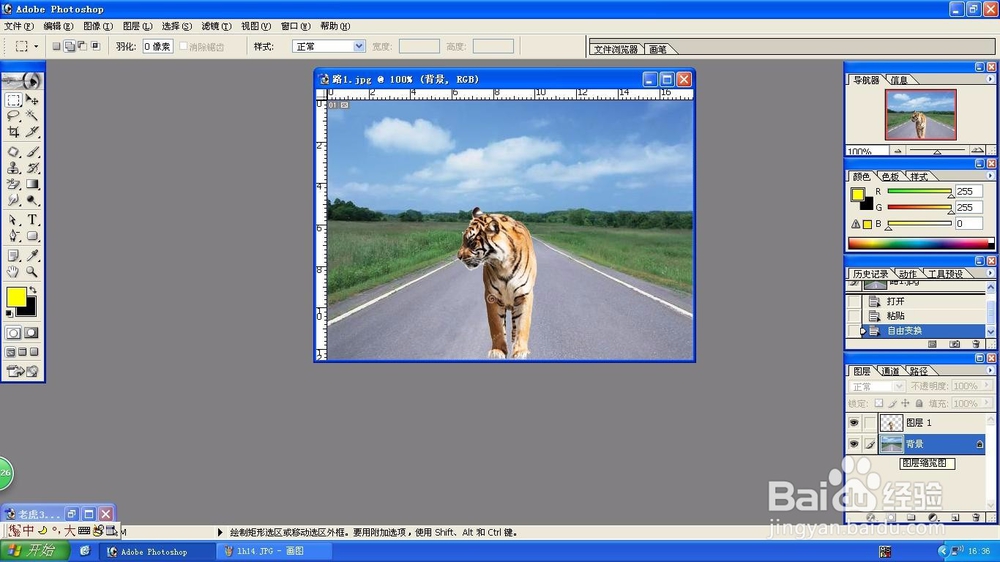Open the marquee tool preset picker arrow
This screenshot has width=1000, height=562.
tap(36, 46)
